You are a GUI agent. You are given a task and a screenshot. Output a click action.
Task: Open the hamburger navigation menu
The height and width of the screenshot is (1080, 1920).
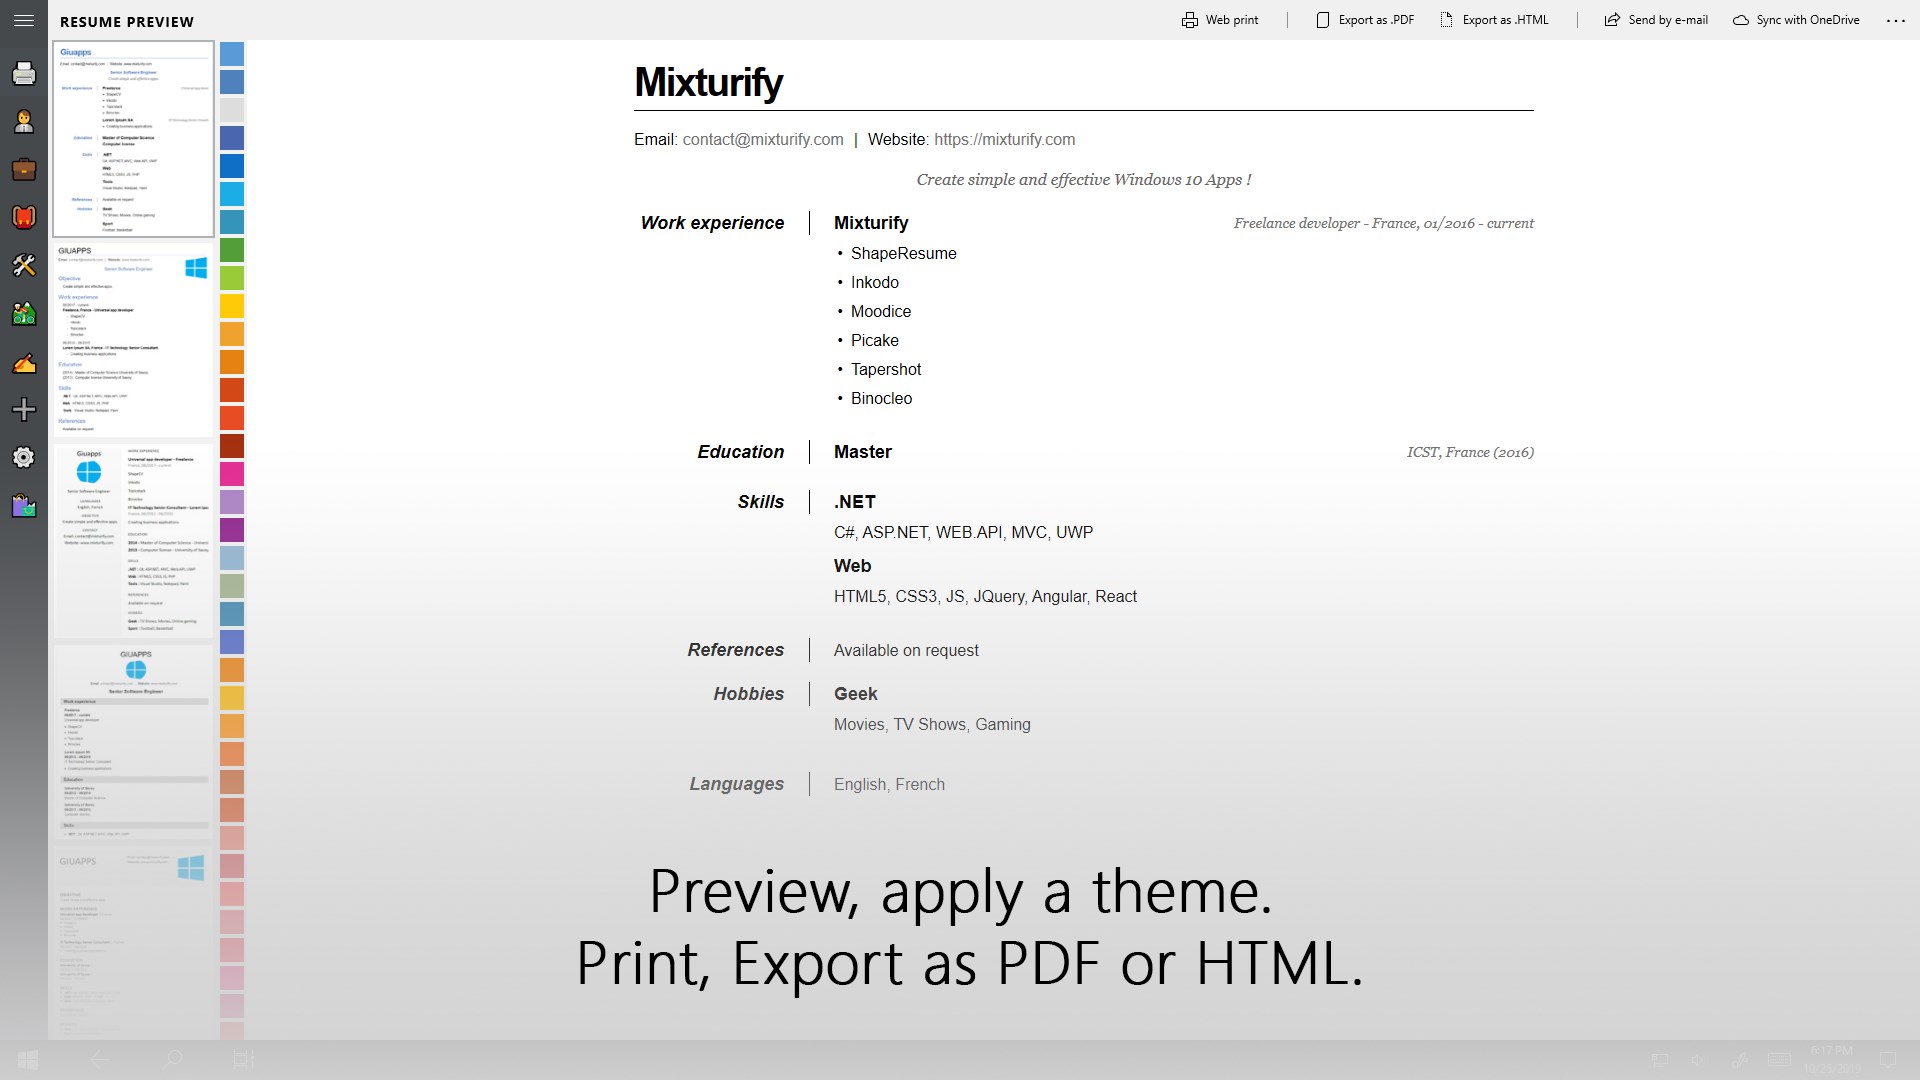tap(24, 20)
